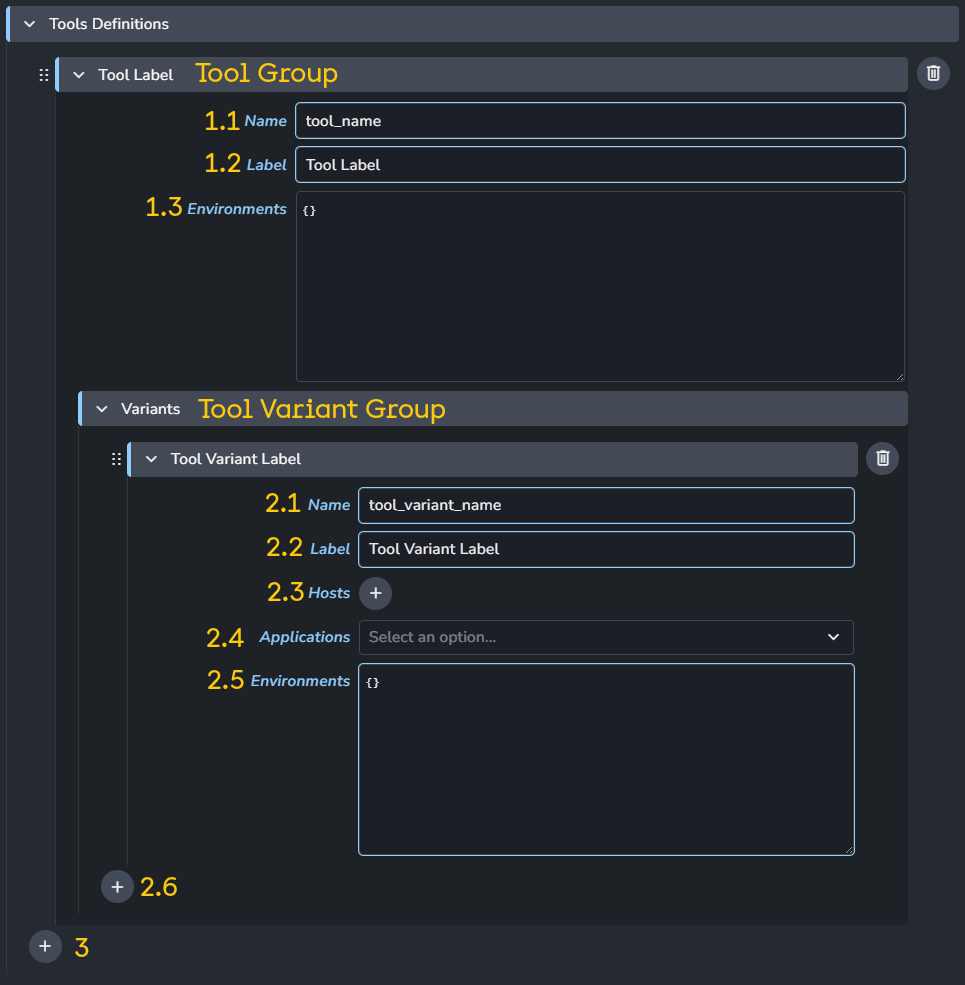
Task: Click the resize grip of variant Environments textarea
Action: (848, 849)
